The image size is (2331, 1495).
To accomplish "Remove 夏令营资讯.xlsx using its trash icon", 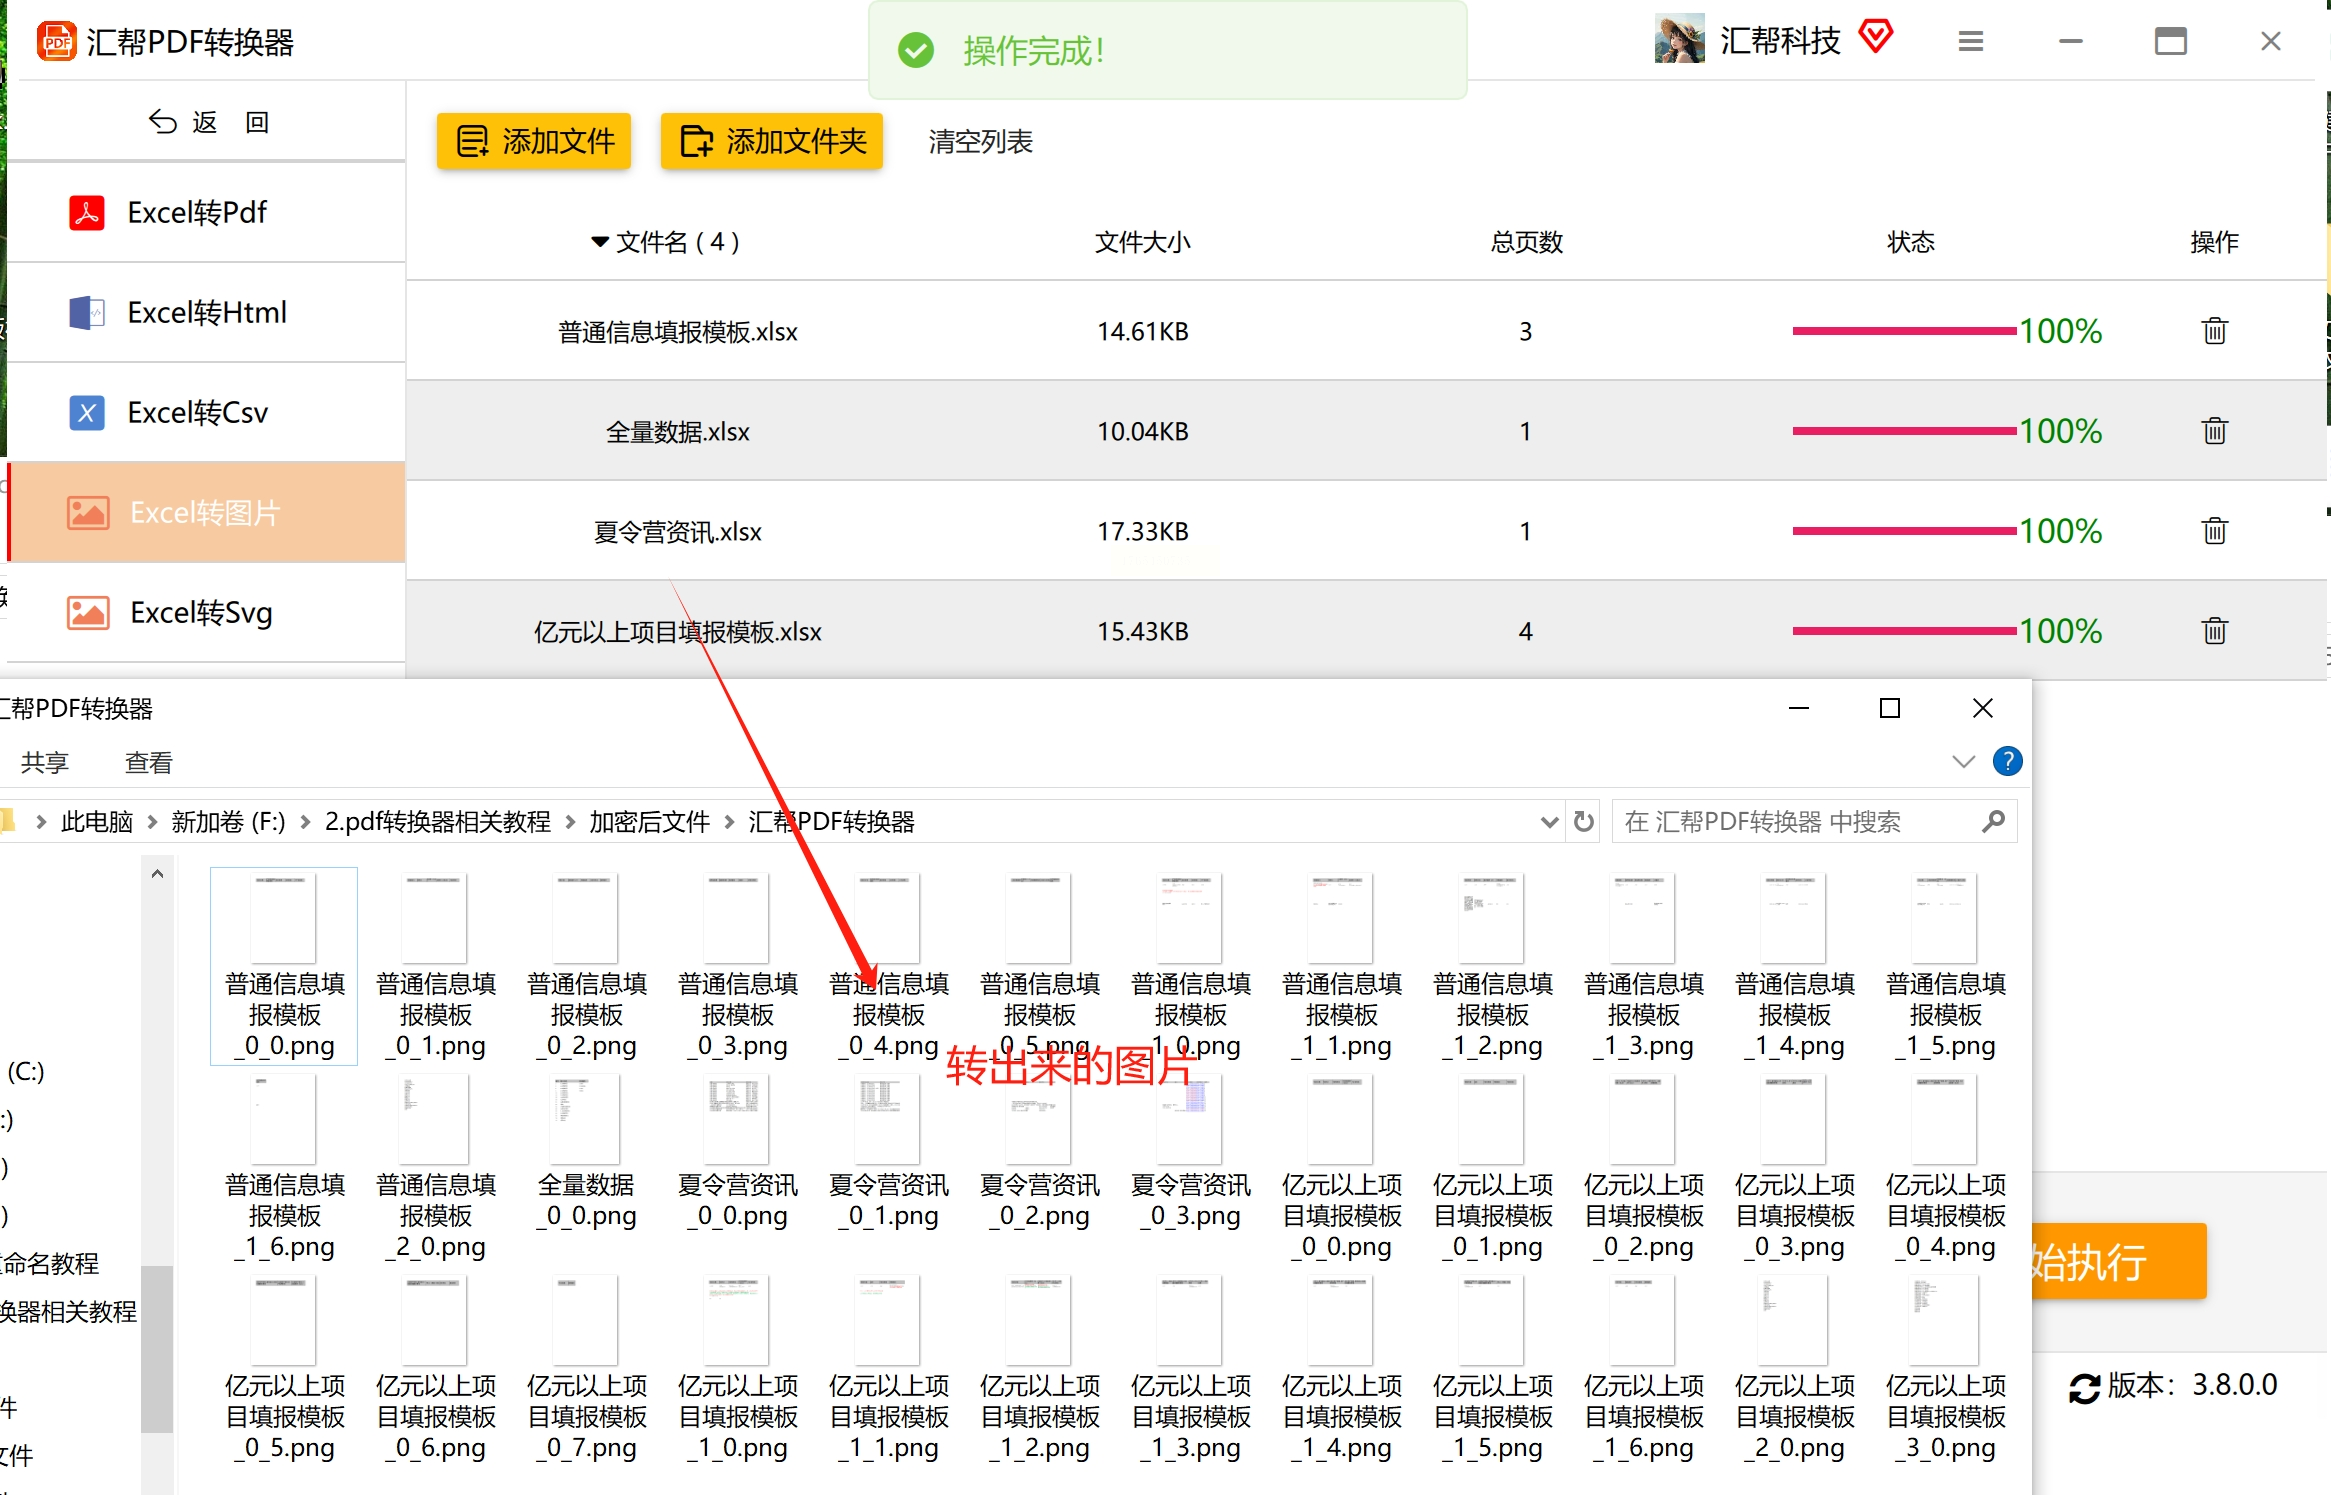I will [2214, 531].
